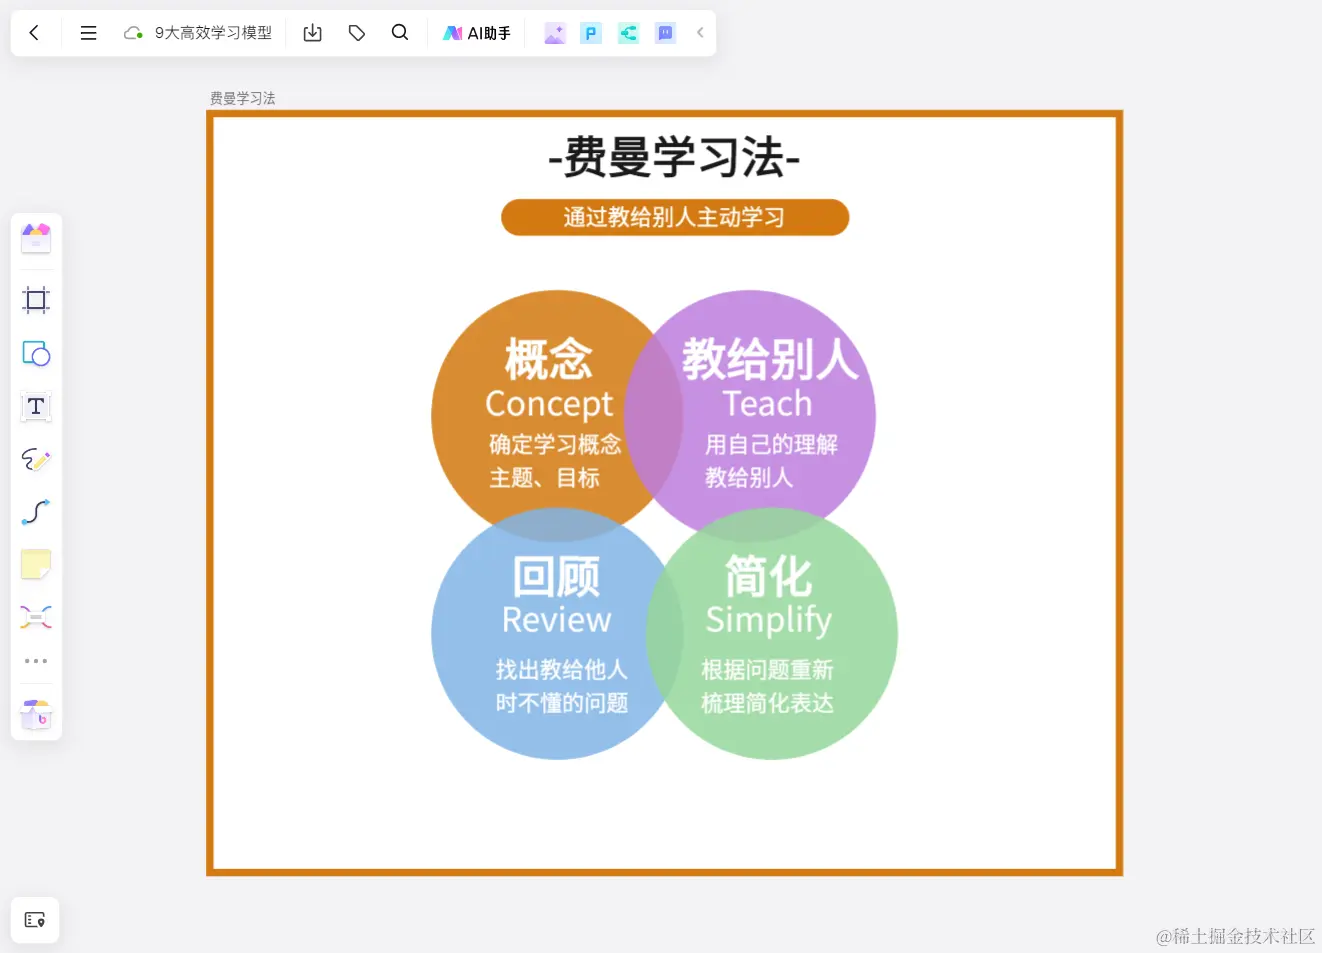The image size is (1322, 953).
Task: Select the Text tool
Action: pyautogui.click(x=36, y=407)
